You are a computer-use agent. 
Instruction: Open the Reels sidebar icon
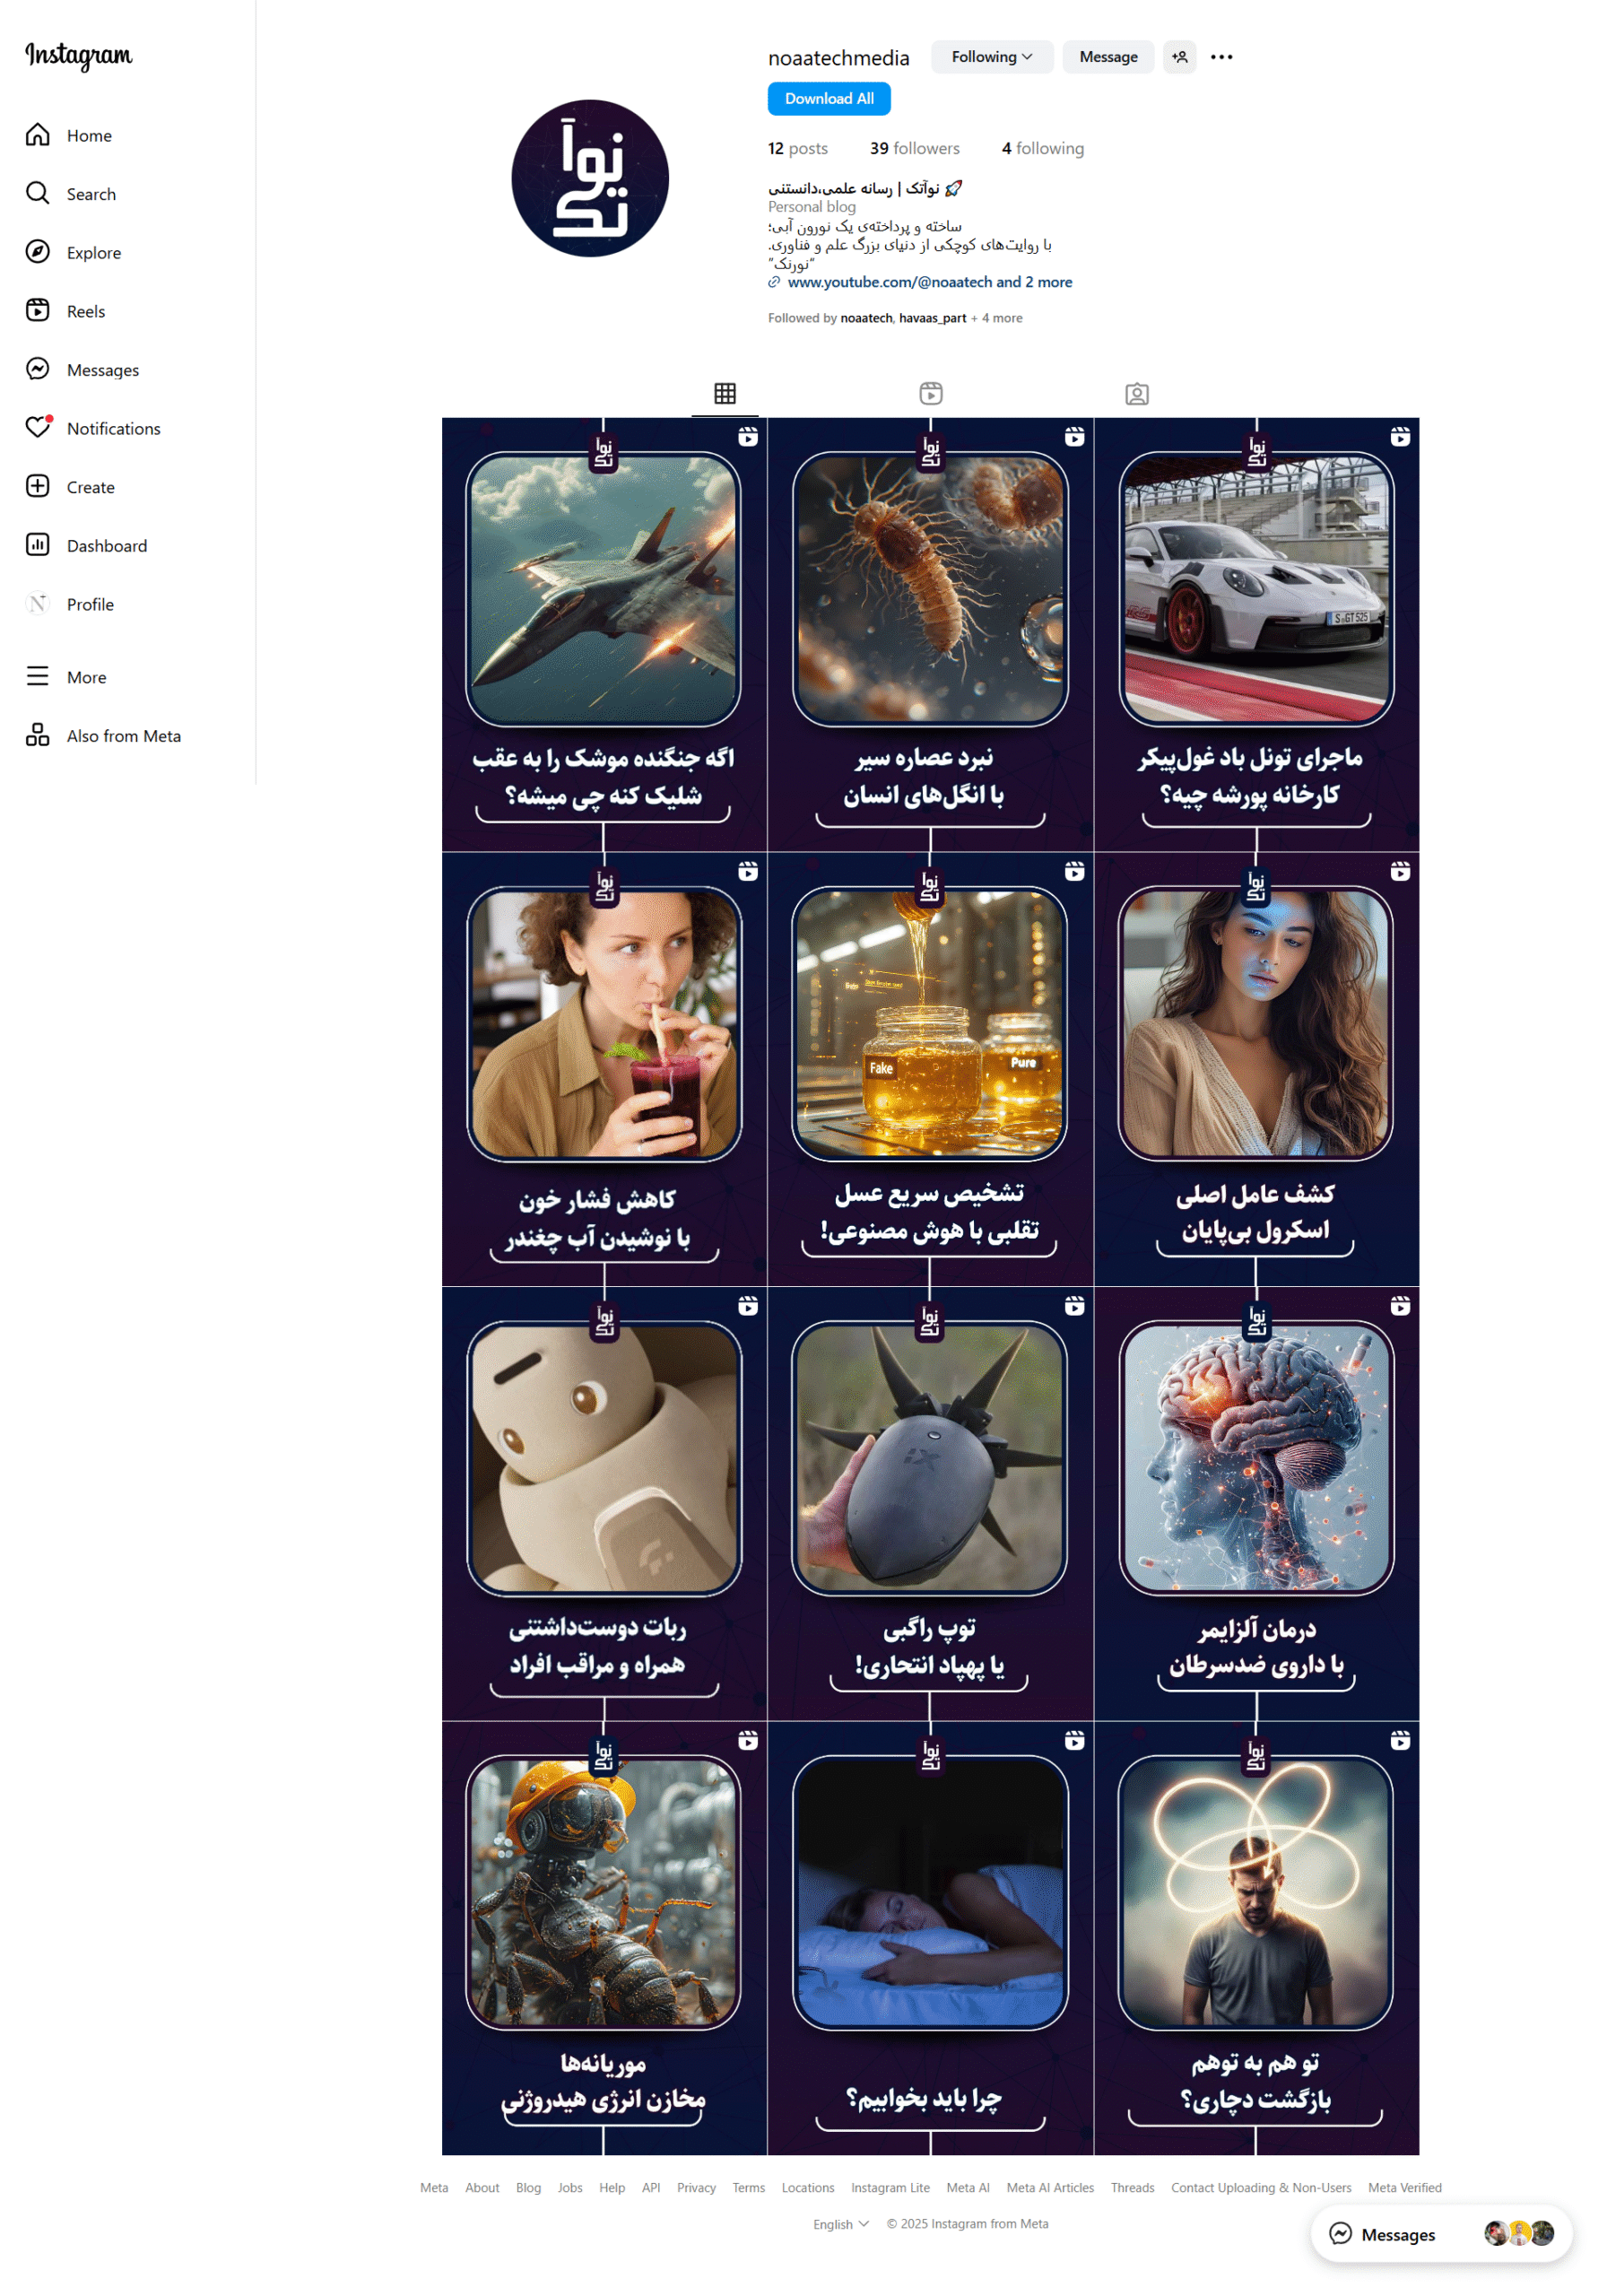(x=37, y=311)
